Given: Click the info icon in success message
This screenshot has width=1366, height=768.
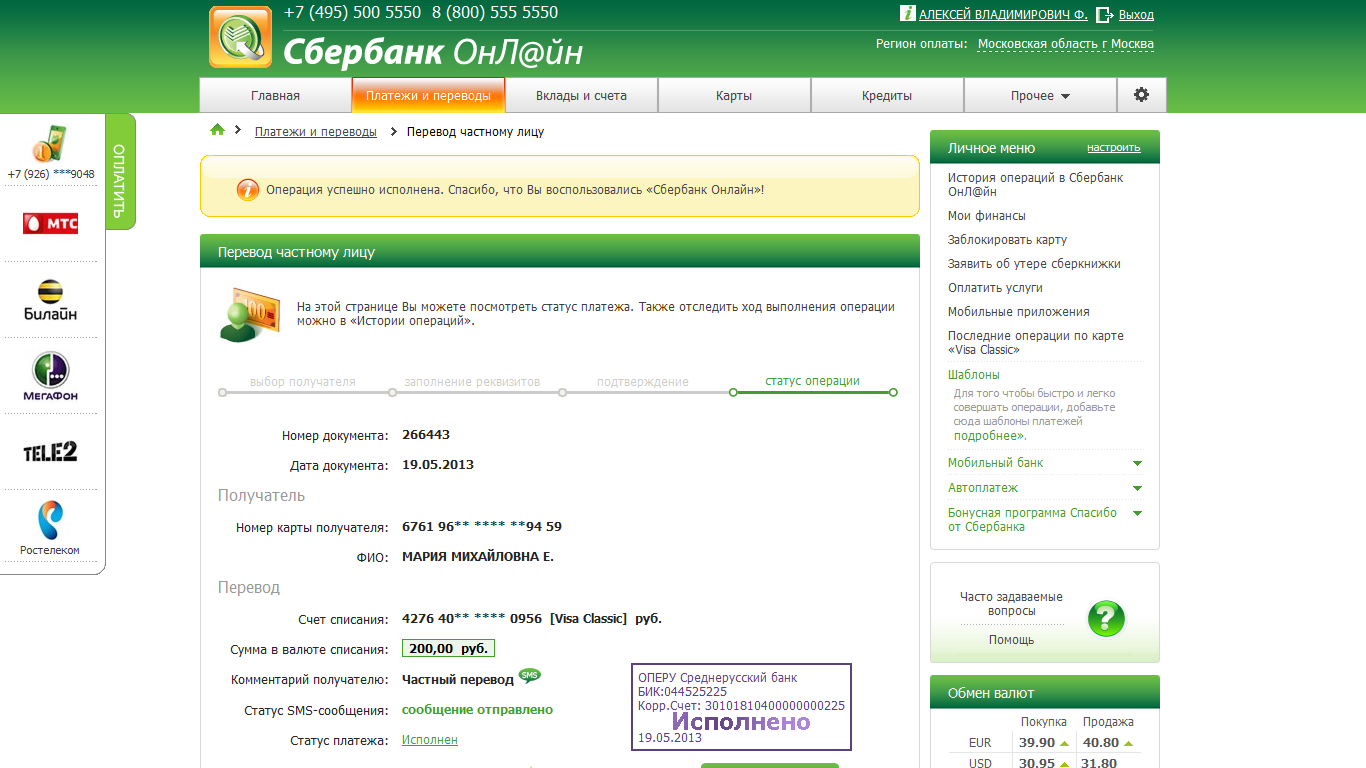Looking at the screenshot, I should [x=247, y=189].
